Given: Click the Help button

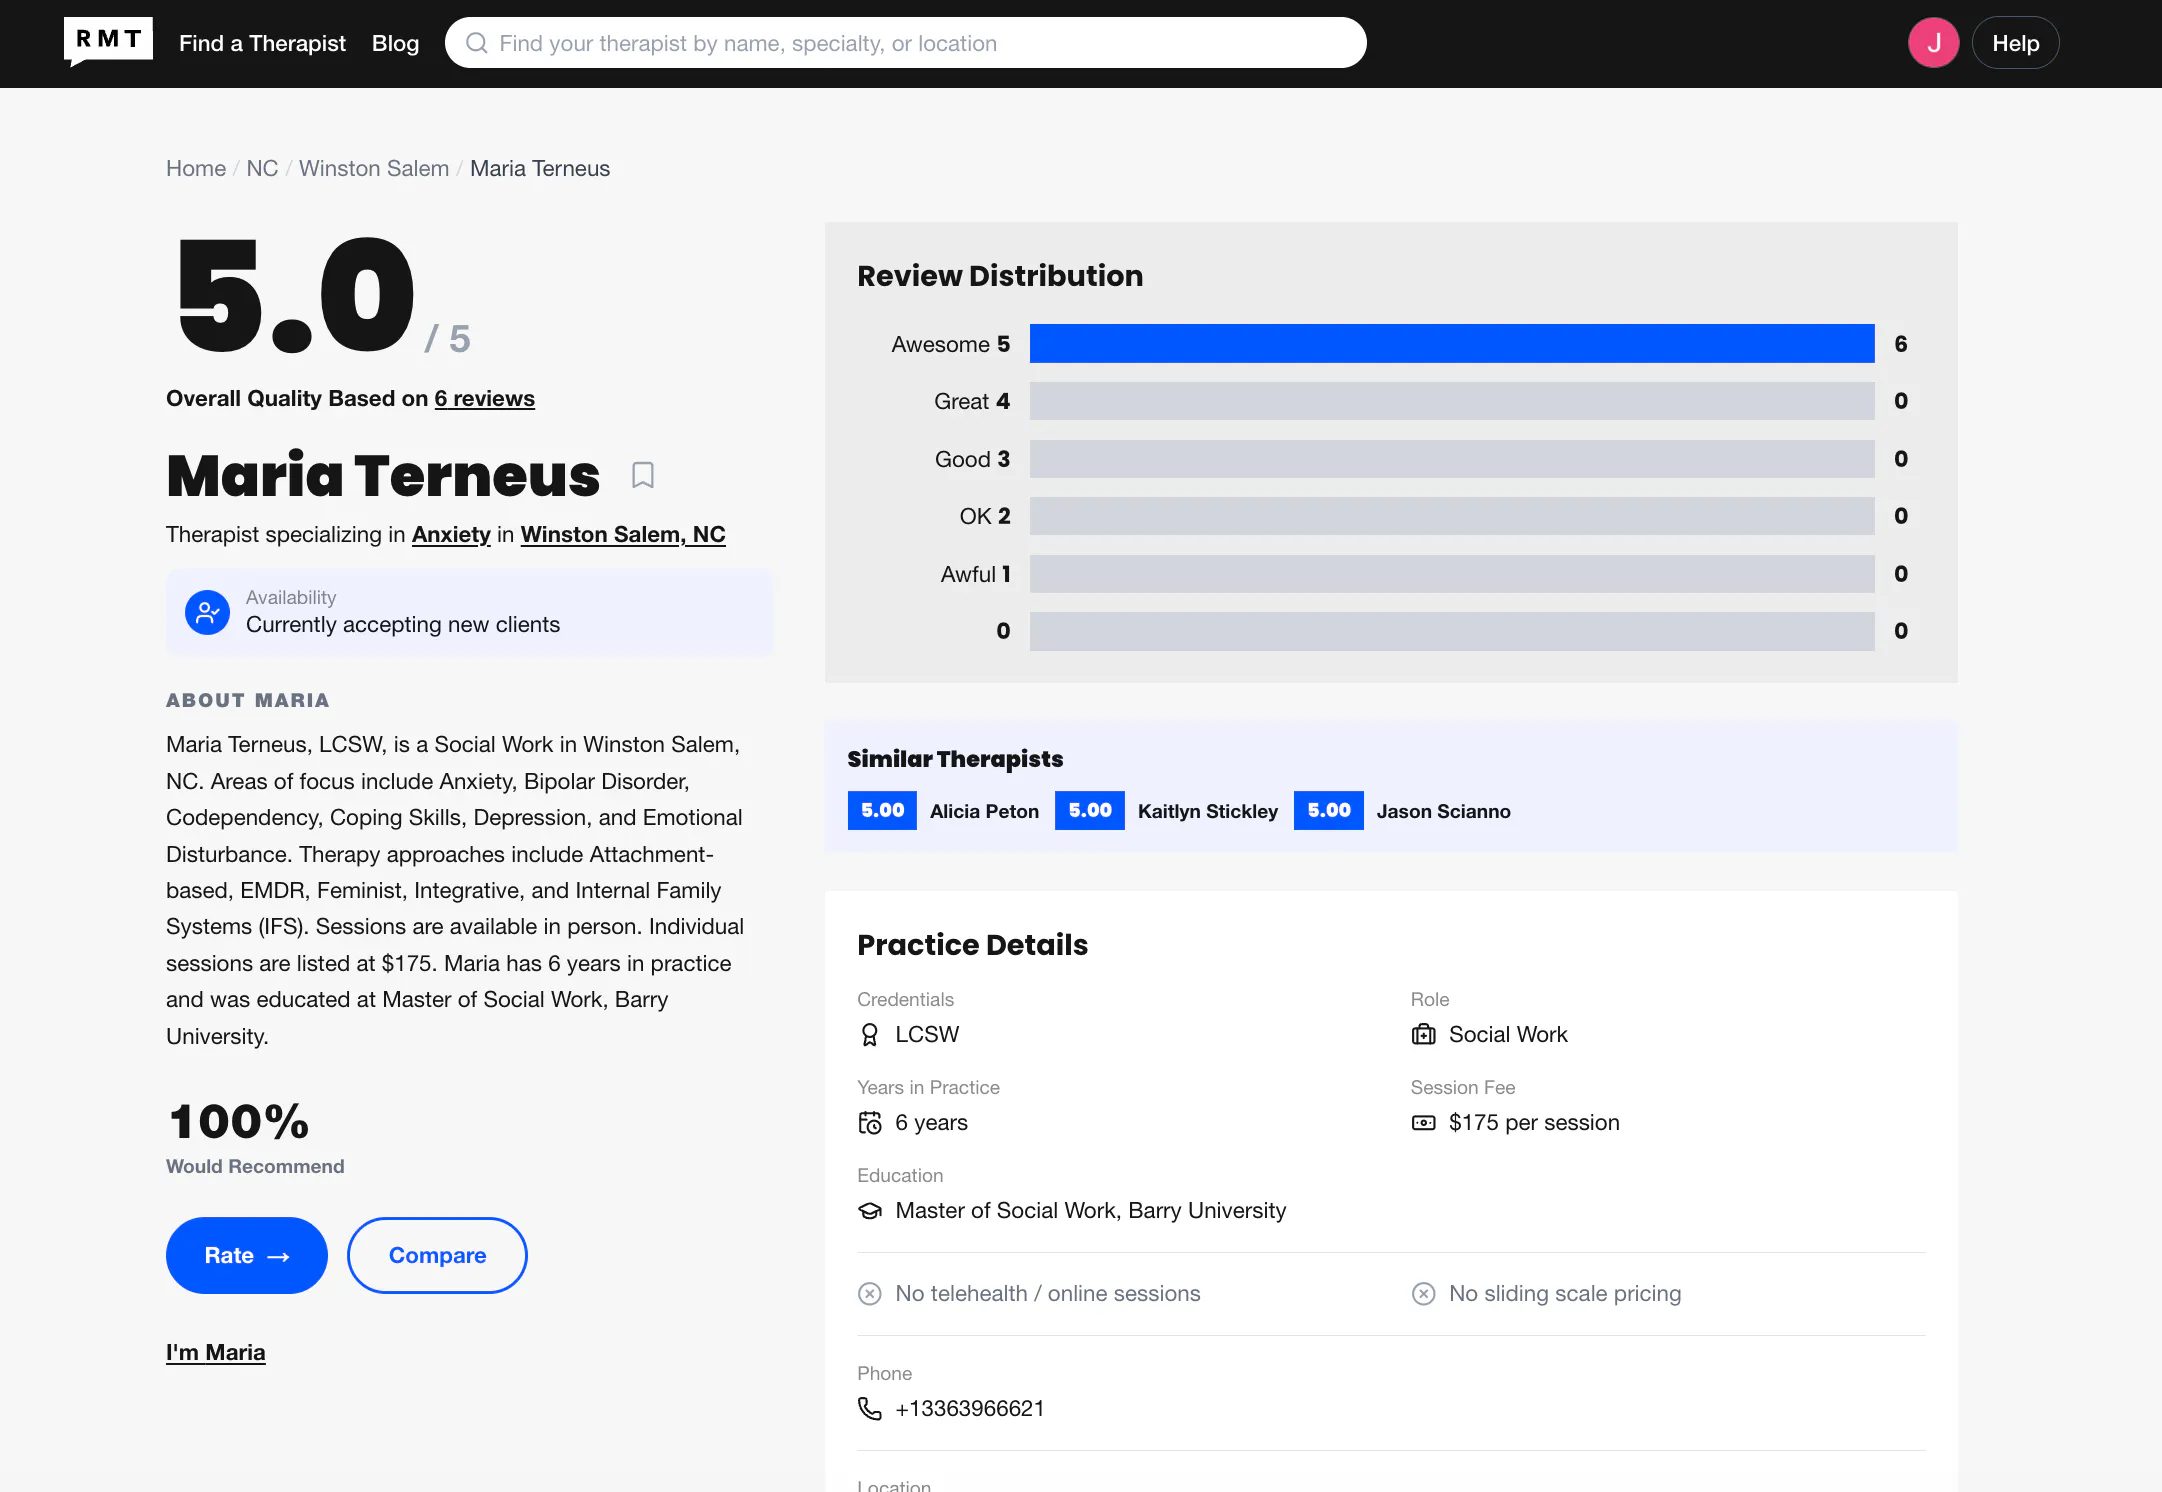Looking at the screenshot, I should [x=2015, y=43].
